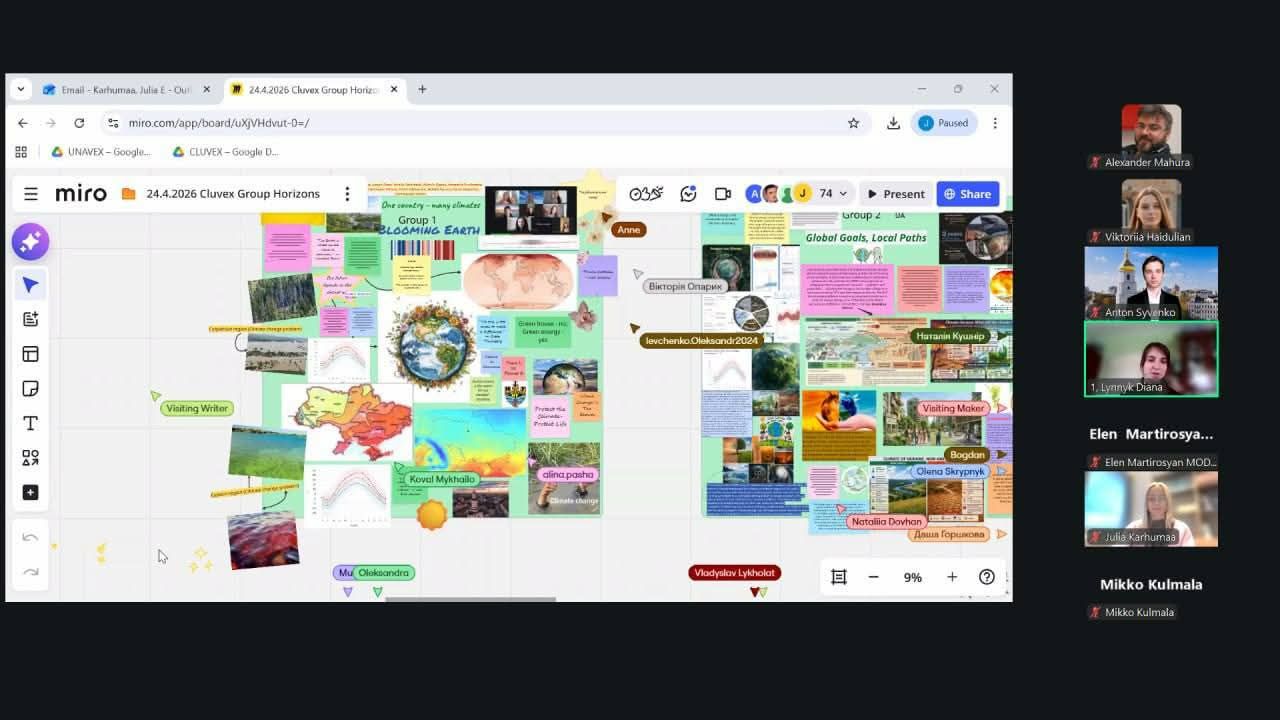Pick the sticky note tool
Viewport: 1280px width, 720px height.
[x=30, y=388]
